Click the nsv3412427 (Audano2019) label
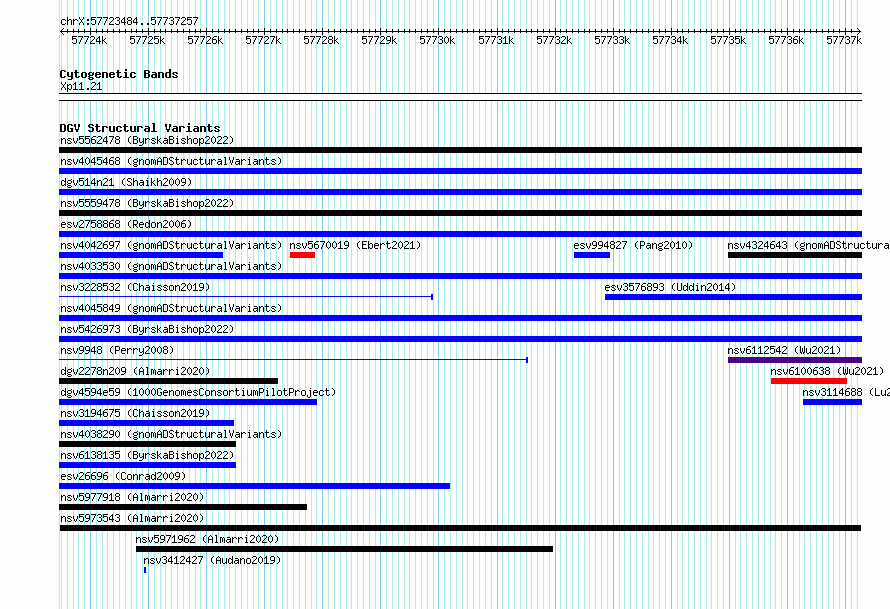Viewport: 890px width, 609px height. 212,560
